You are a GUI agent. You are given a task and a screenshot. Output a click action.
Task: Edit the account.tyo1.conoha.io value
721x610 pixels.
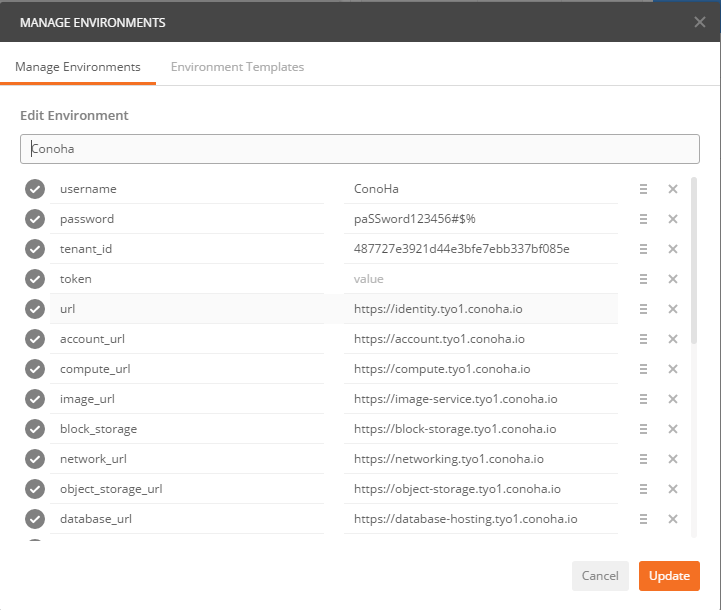pyautogui.click(x=481, y=339)
